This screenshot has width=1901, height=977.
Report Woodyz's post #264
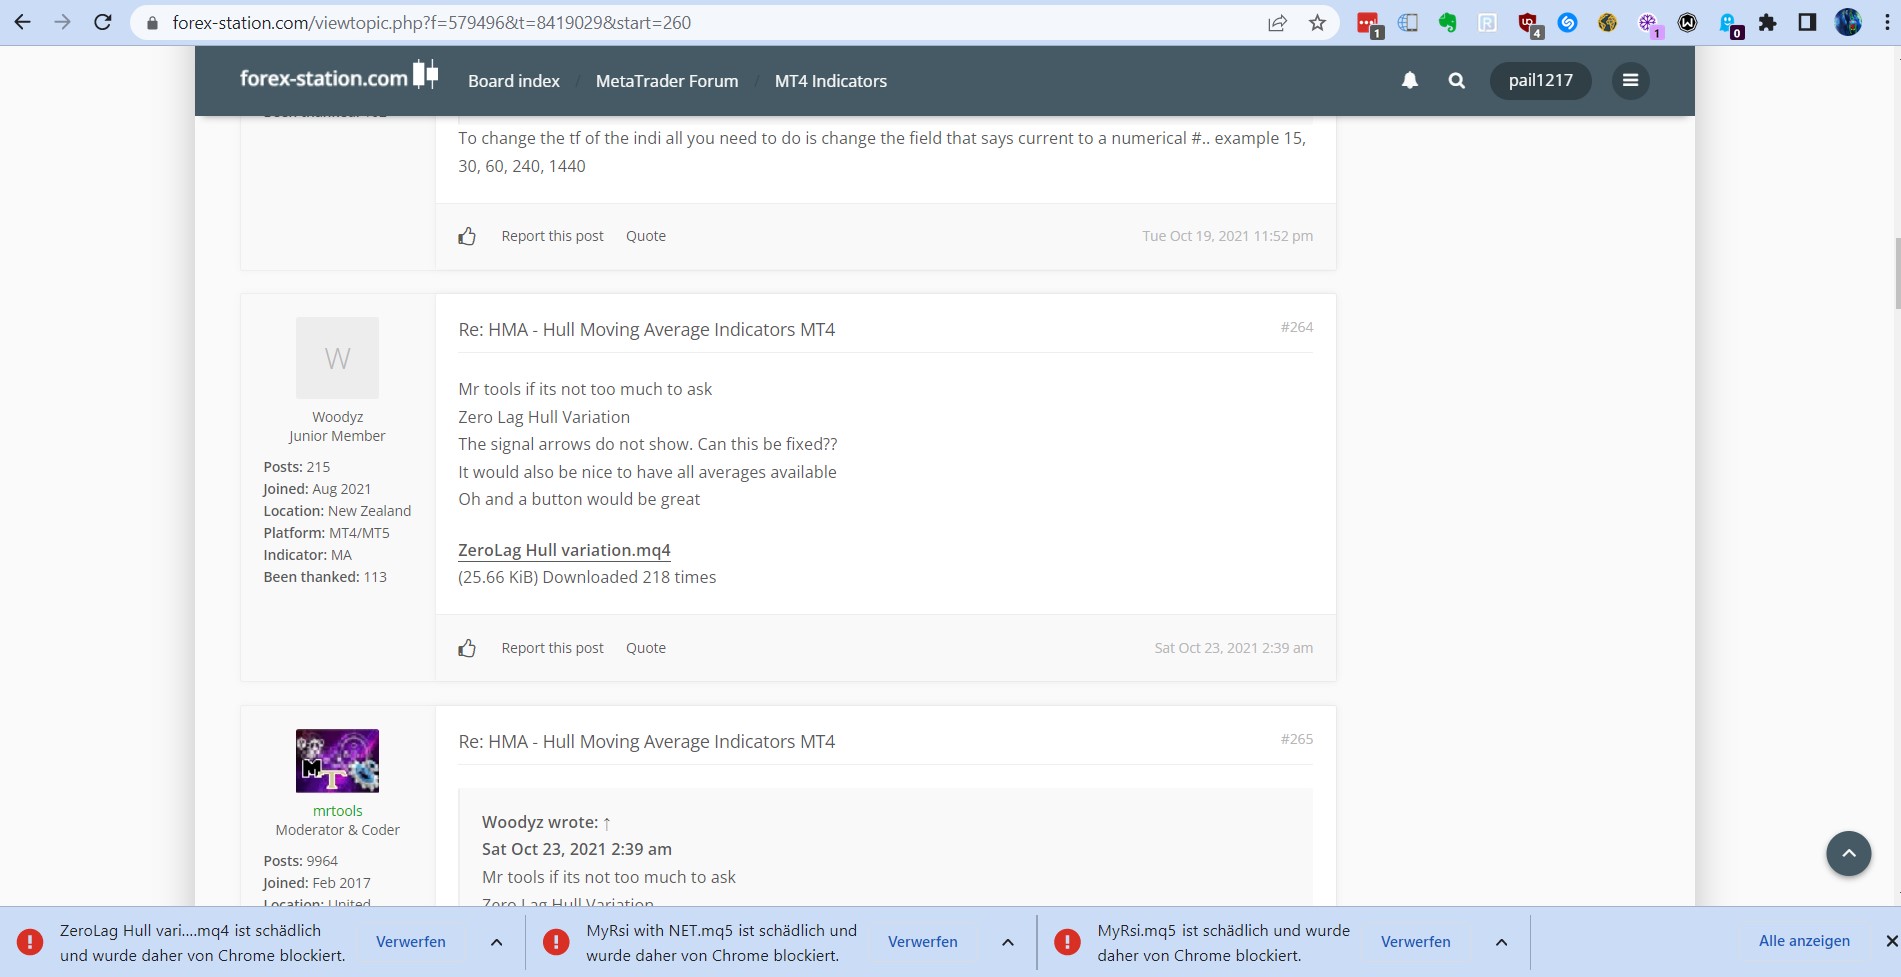[x=552, y=648]
